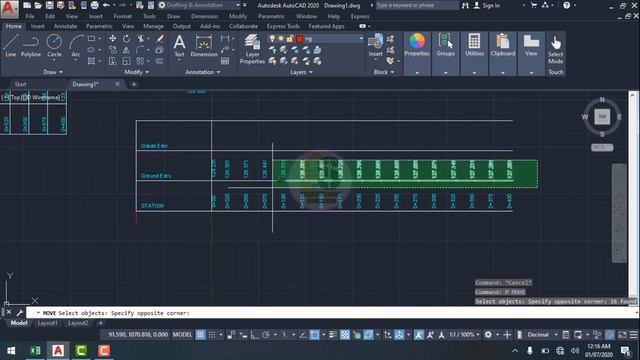Click the Sign In button
640x360 pixels.
click(x=487, y=5)
